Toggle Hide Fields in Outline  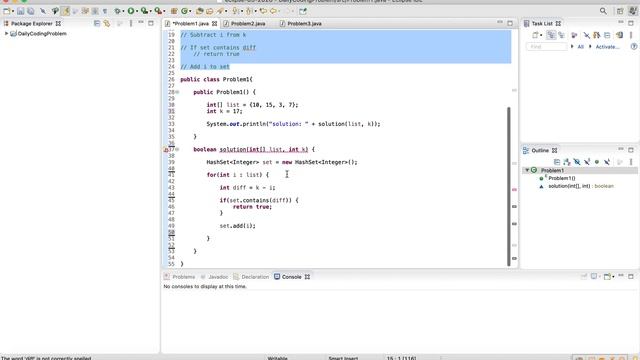pyautogui.click(x=577, y=162)
